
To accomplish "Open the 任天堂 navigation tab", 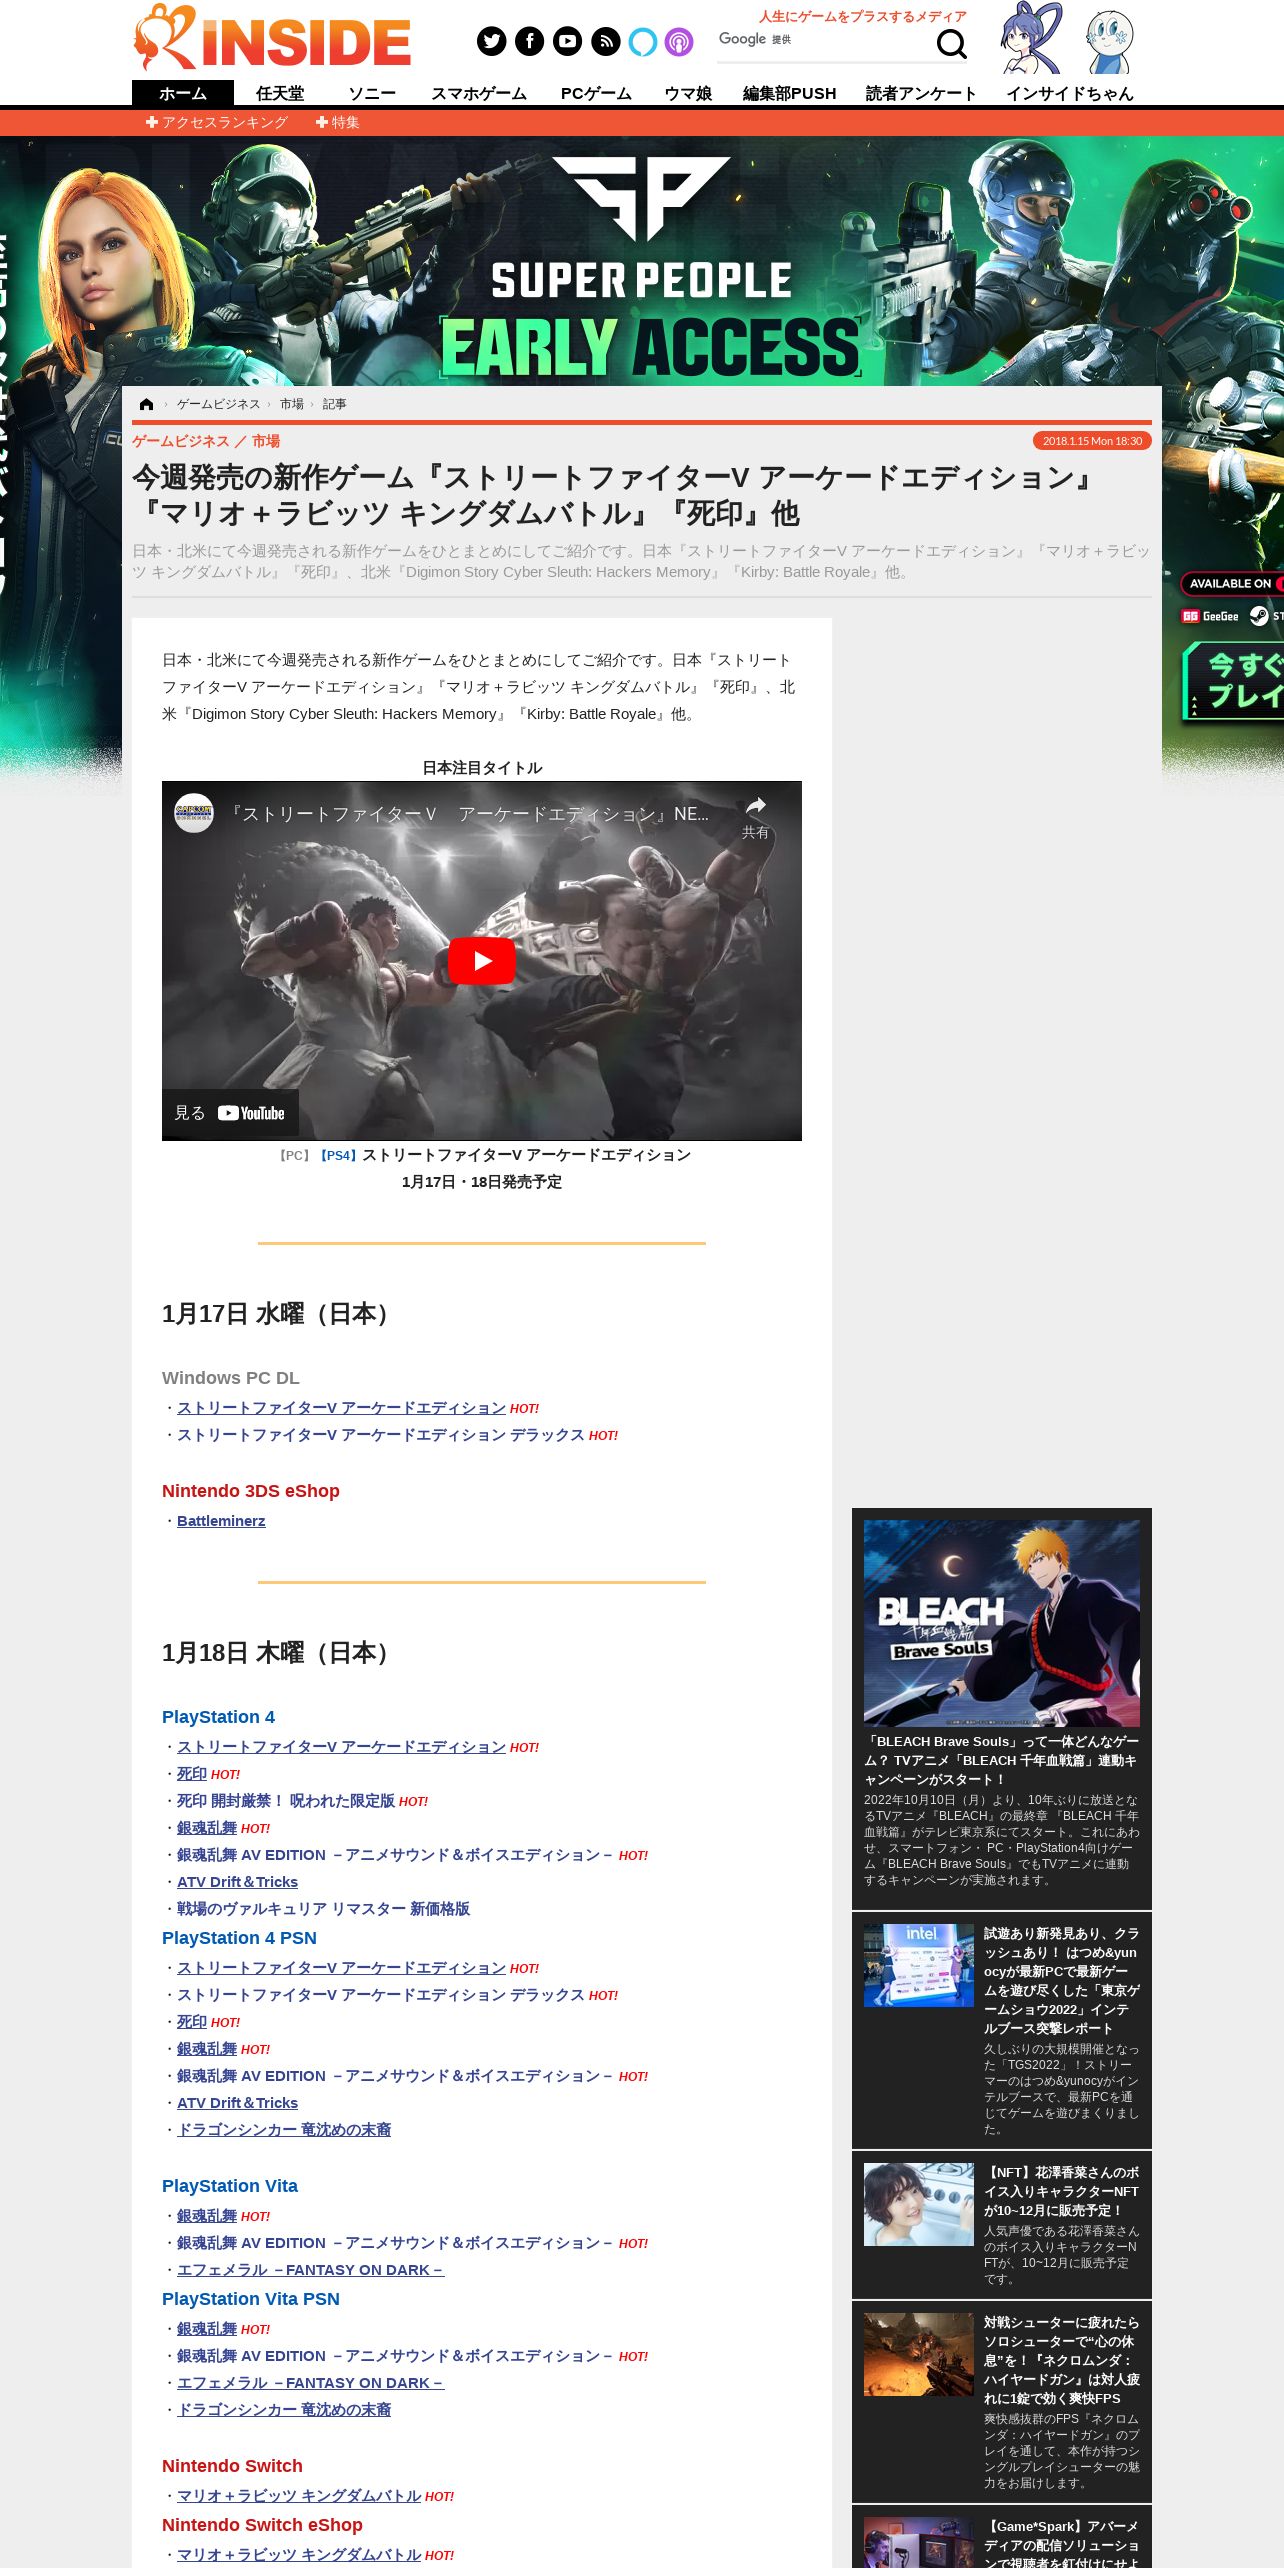I will click(x=280, y=93).
